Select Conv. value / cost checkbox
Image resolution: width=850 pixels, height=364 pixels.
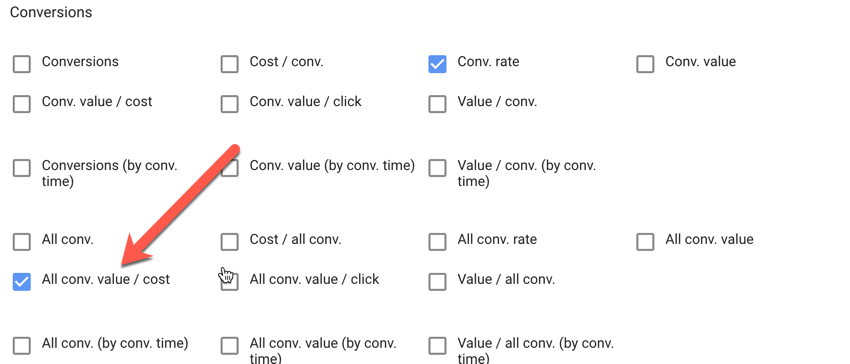coord(22,104)
